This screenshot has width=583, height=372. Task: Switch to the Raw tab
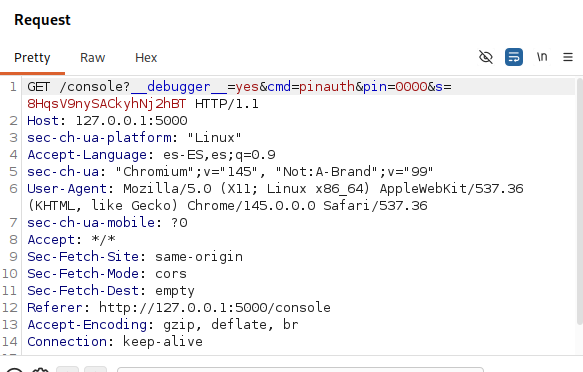tap(93, 58)
